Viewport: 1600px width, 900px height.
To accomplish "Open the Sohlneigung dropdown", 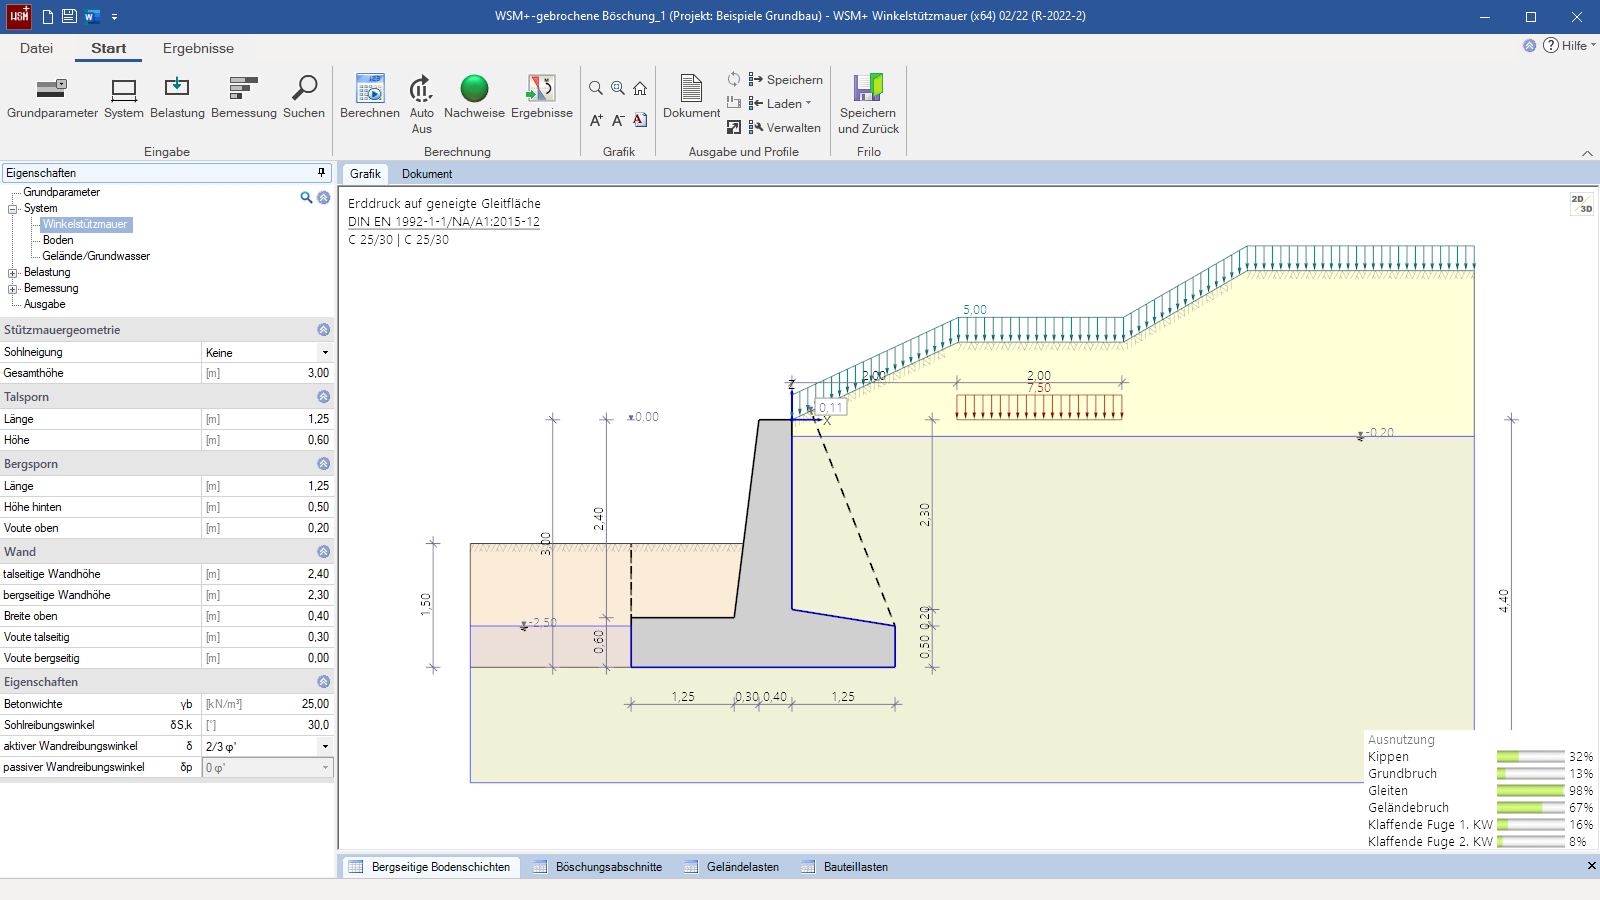I will point(325,352).
